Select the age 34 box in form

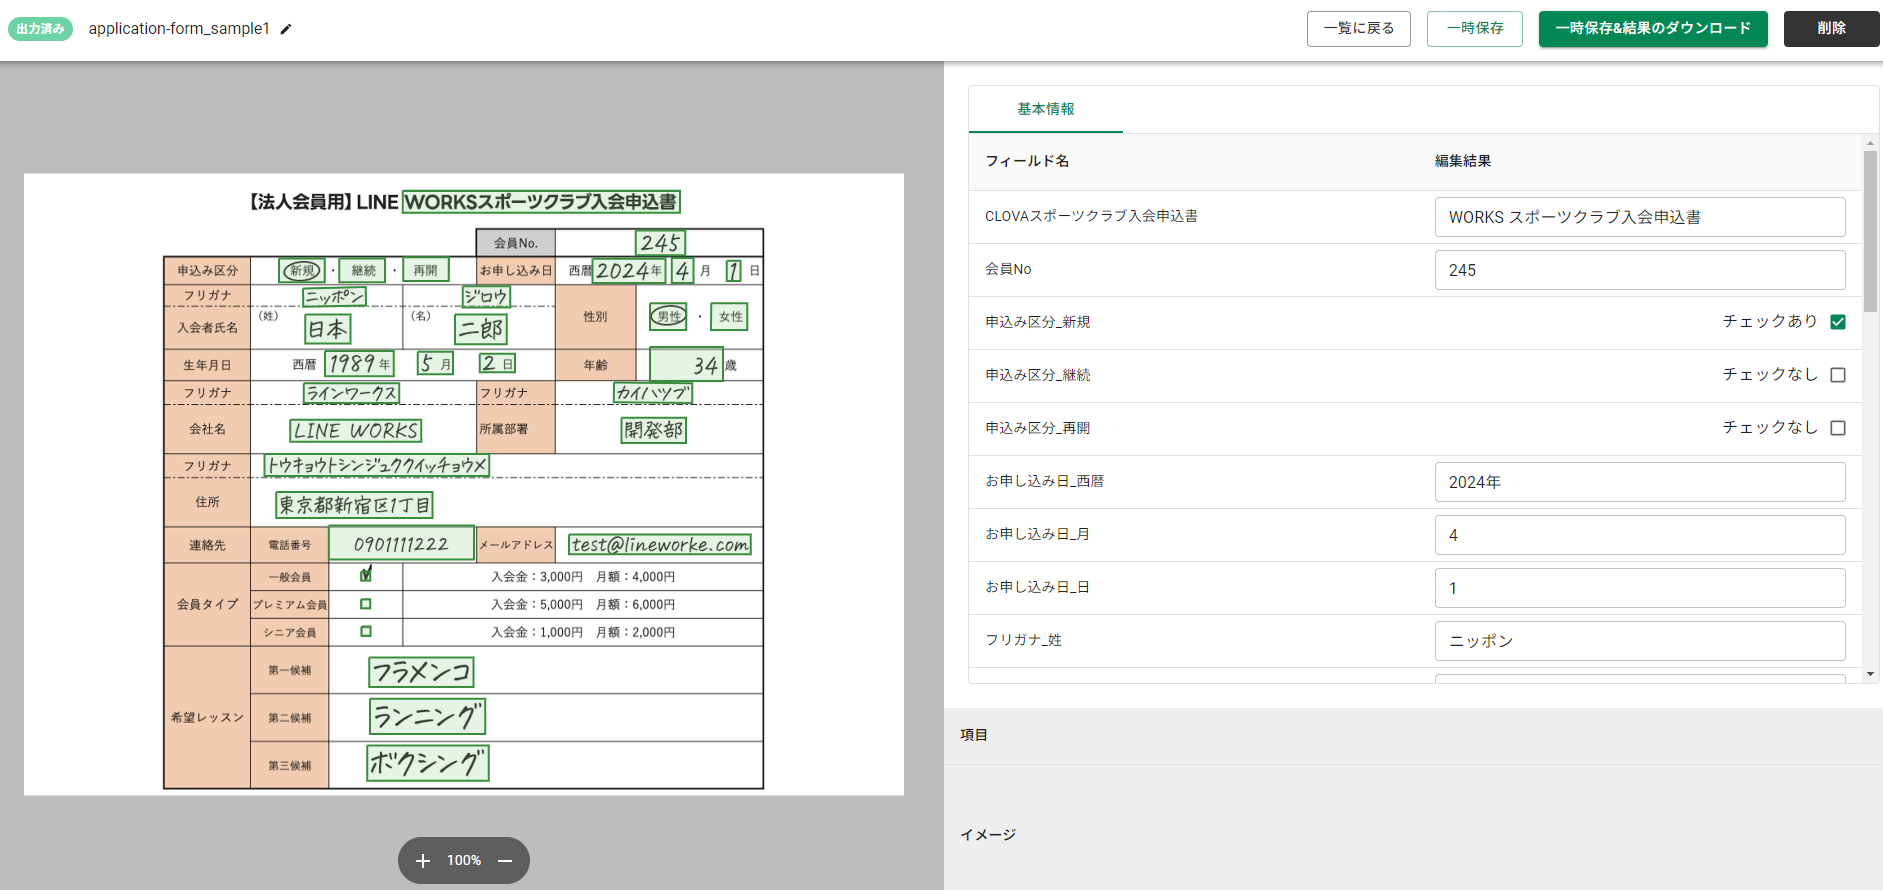click(686, 365)
